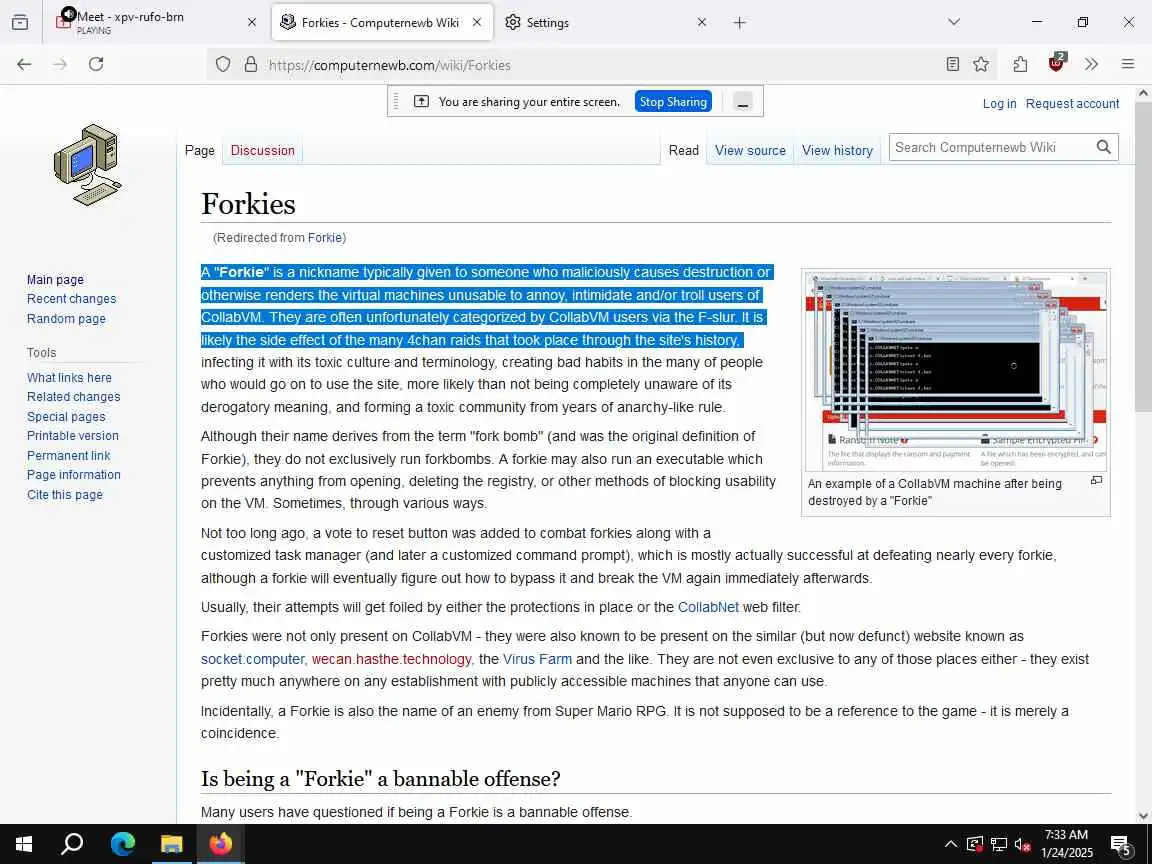Viewport: 1152px width, 864px height.
Task: Toggle reader view icon in address bar
Action: (953, 65)
